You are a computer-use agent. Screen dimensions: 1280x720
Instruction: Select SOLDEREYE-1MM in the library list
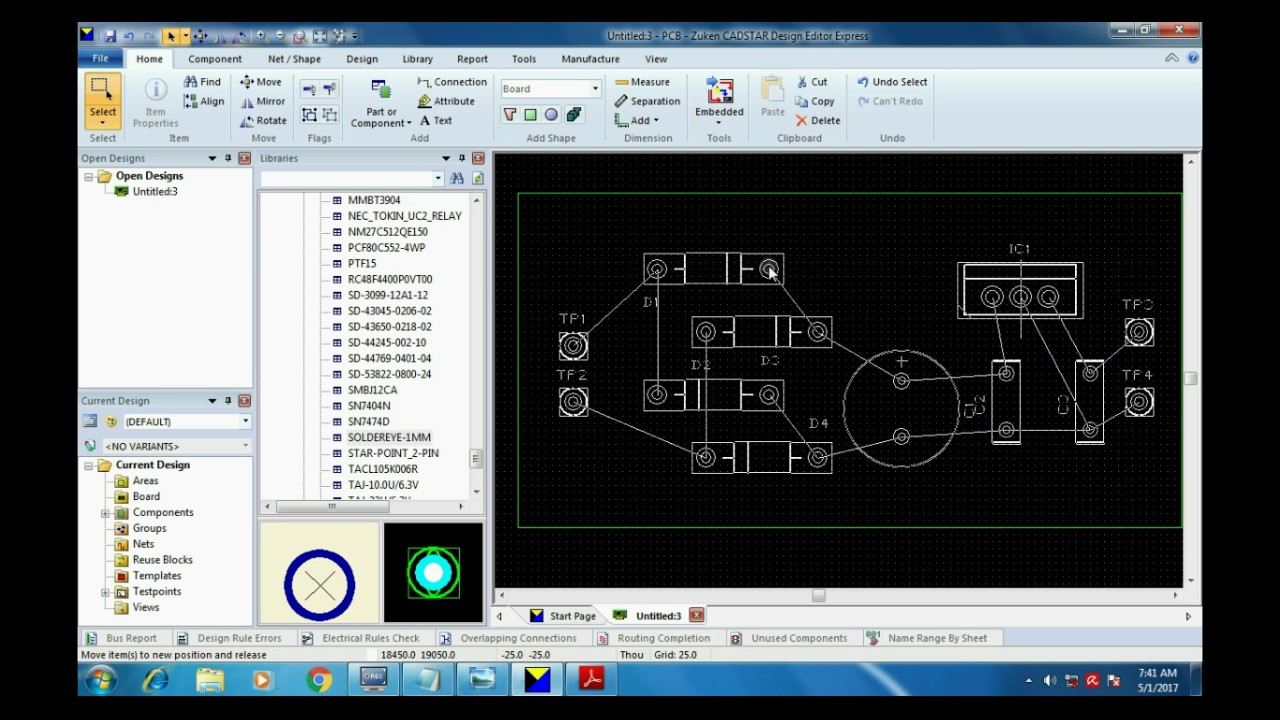(x=389, y=438)
